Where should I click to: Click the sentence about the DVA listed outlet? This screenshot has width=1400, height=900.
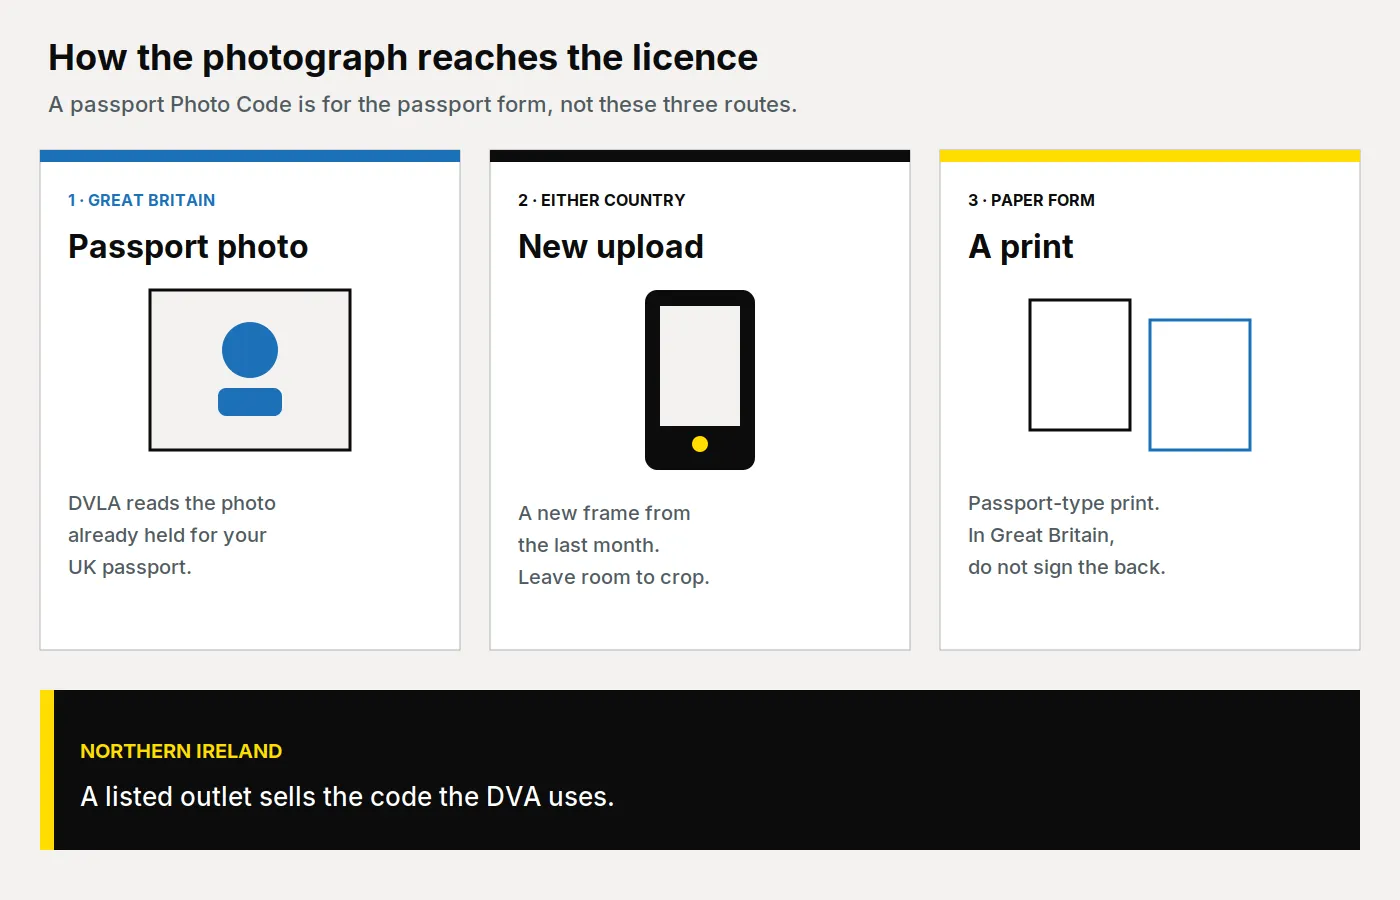pos(347,797)
